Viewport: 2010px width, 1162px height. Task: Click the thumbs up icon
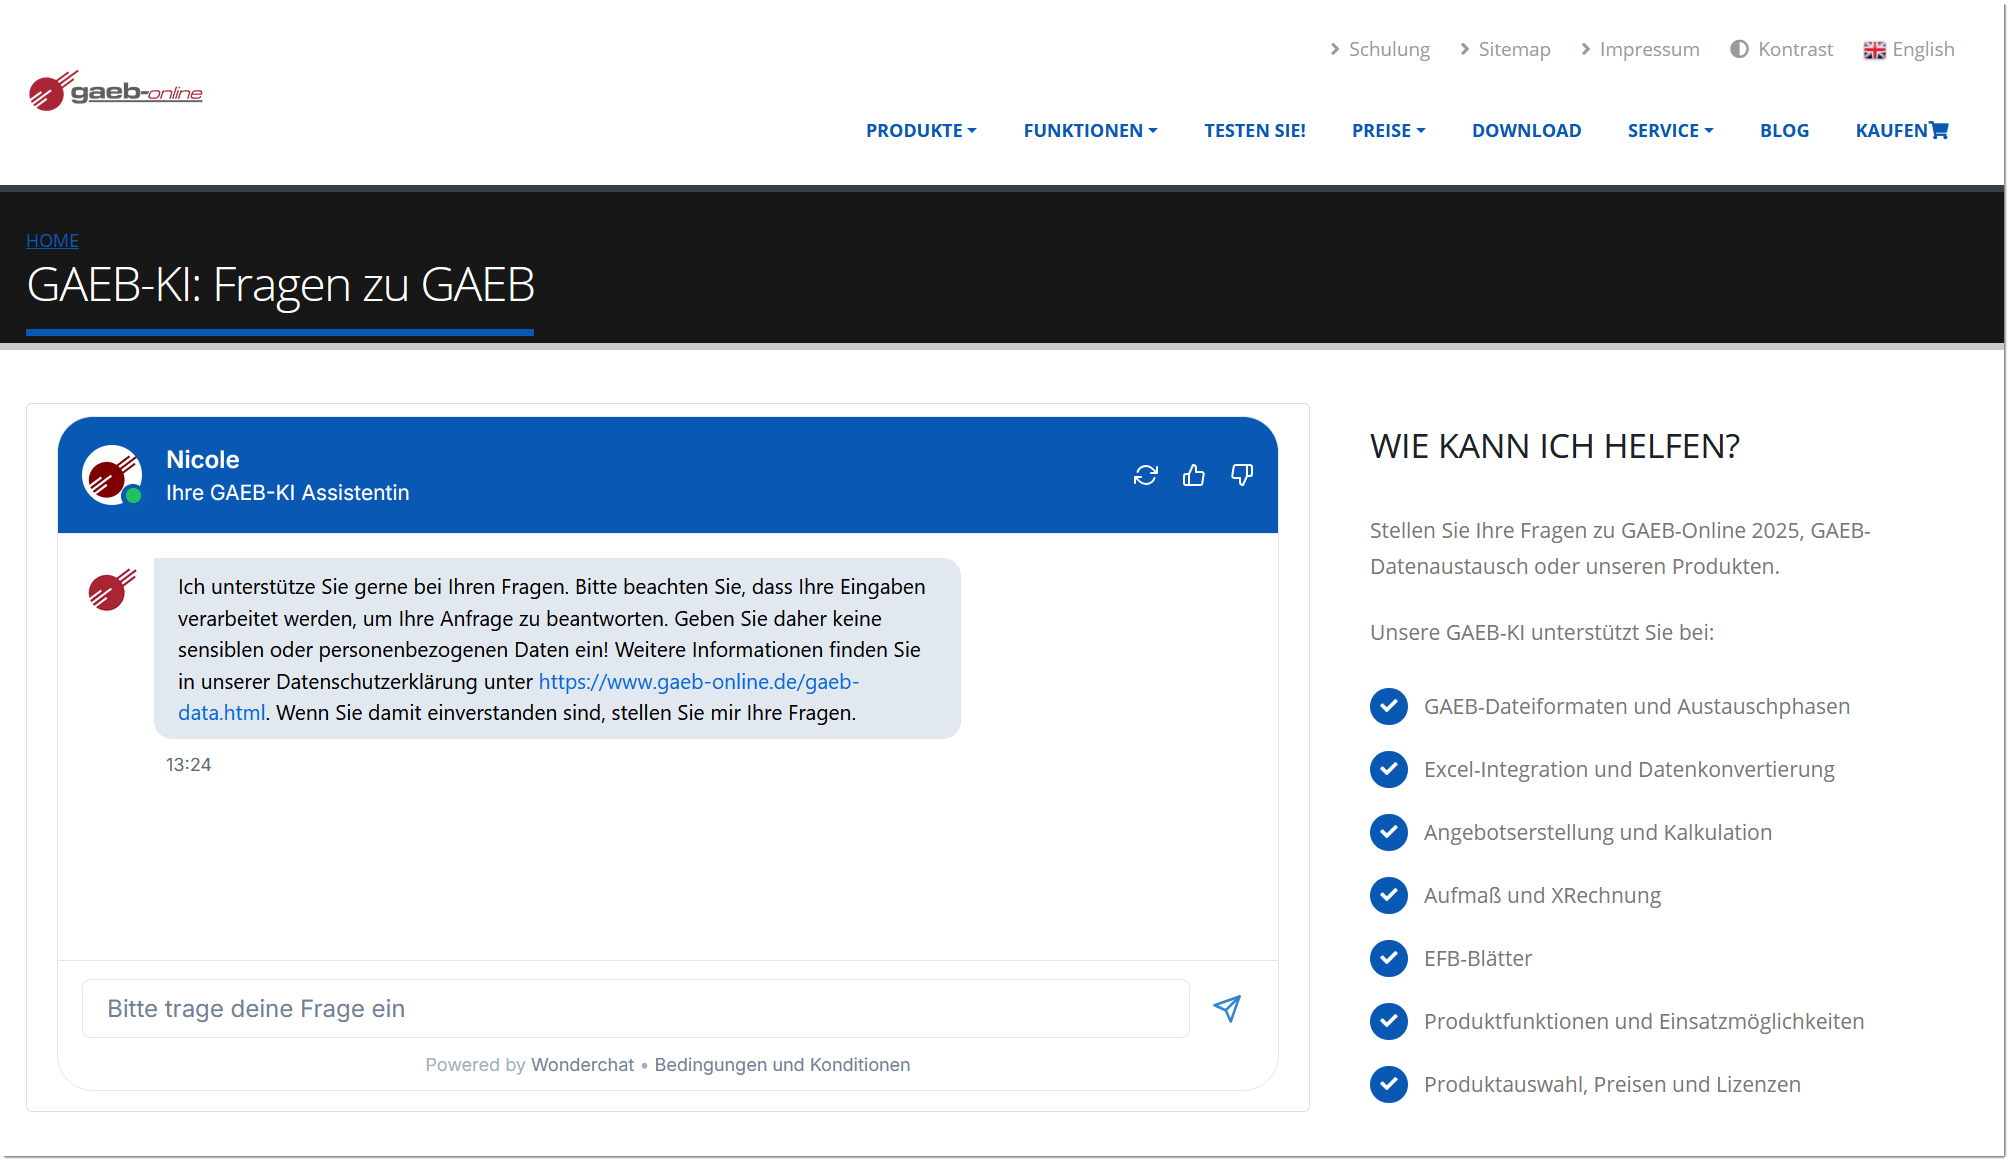1193,475
